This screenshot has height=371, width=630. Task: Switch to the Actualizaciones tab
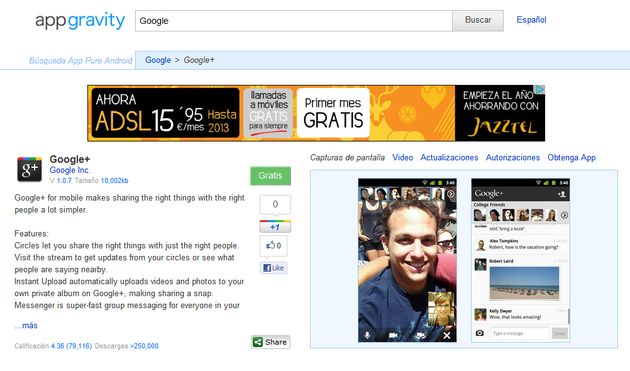449,158
